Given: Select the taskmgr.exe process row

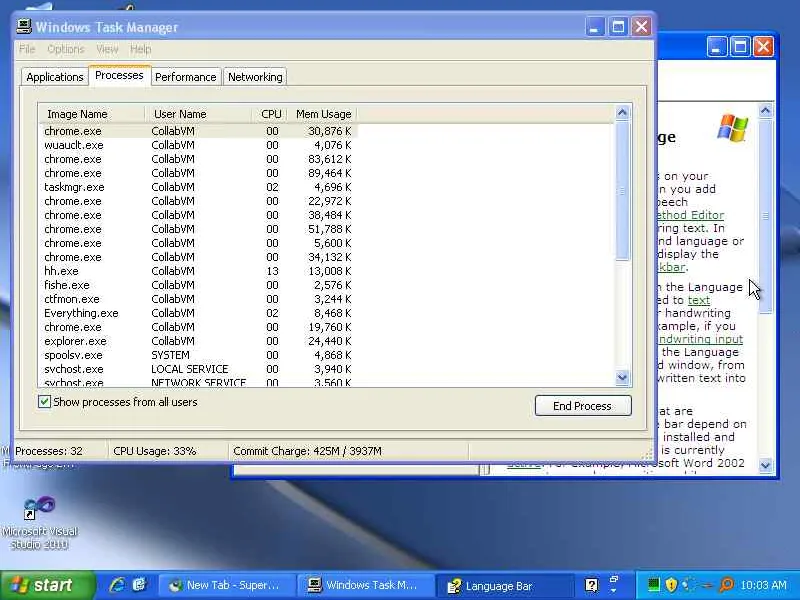Looking at the screenshot, I should click(198, 187).
